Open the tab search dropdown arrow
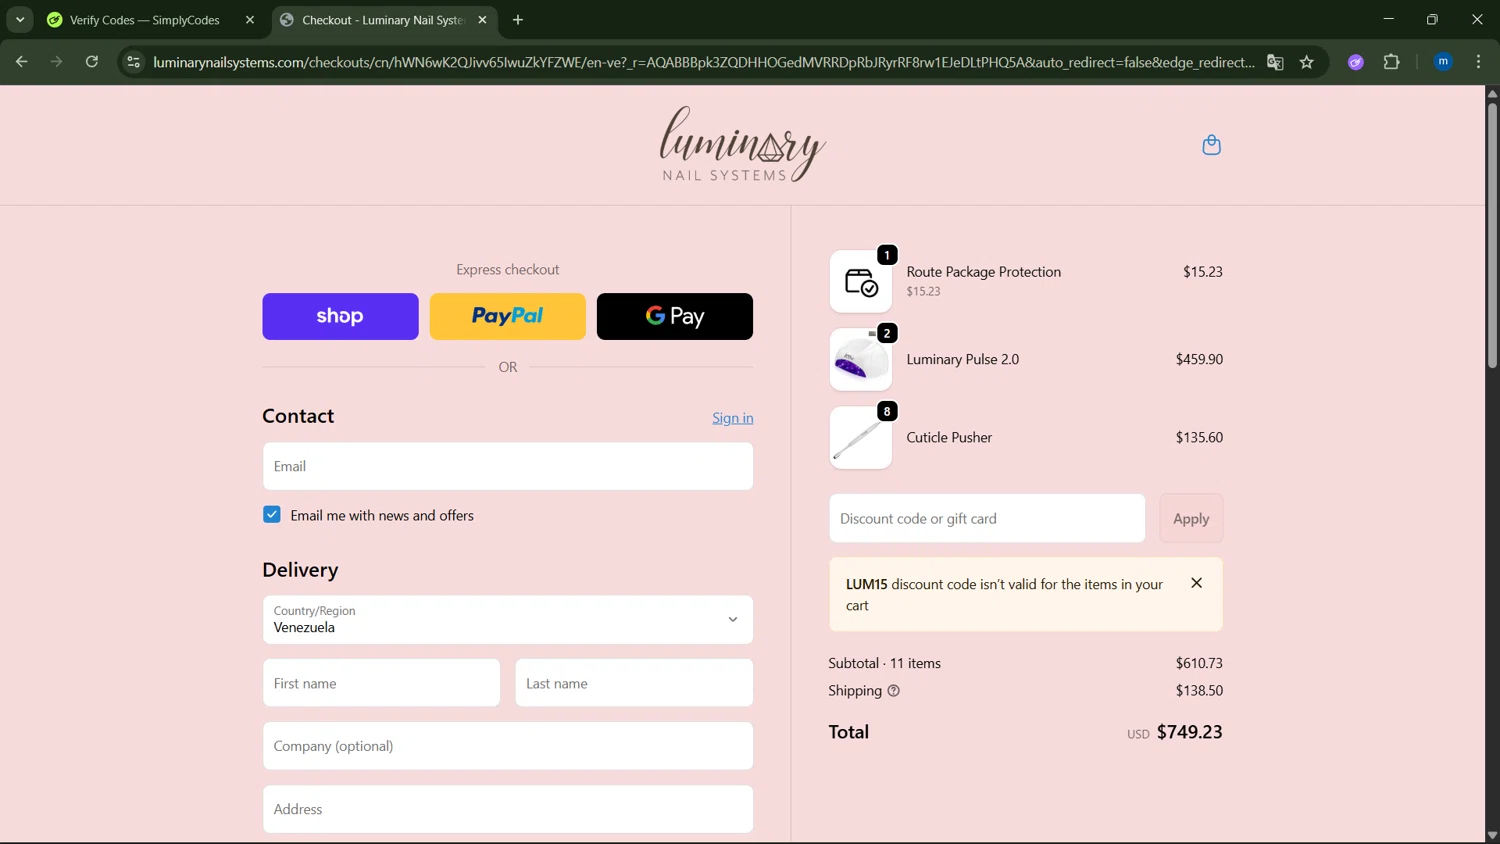Viewport: 1500px width, 844px height. (x=20, y=20)
